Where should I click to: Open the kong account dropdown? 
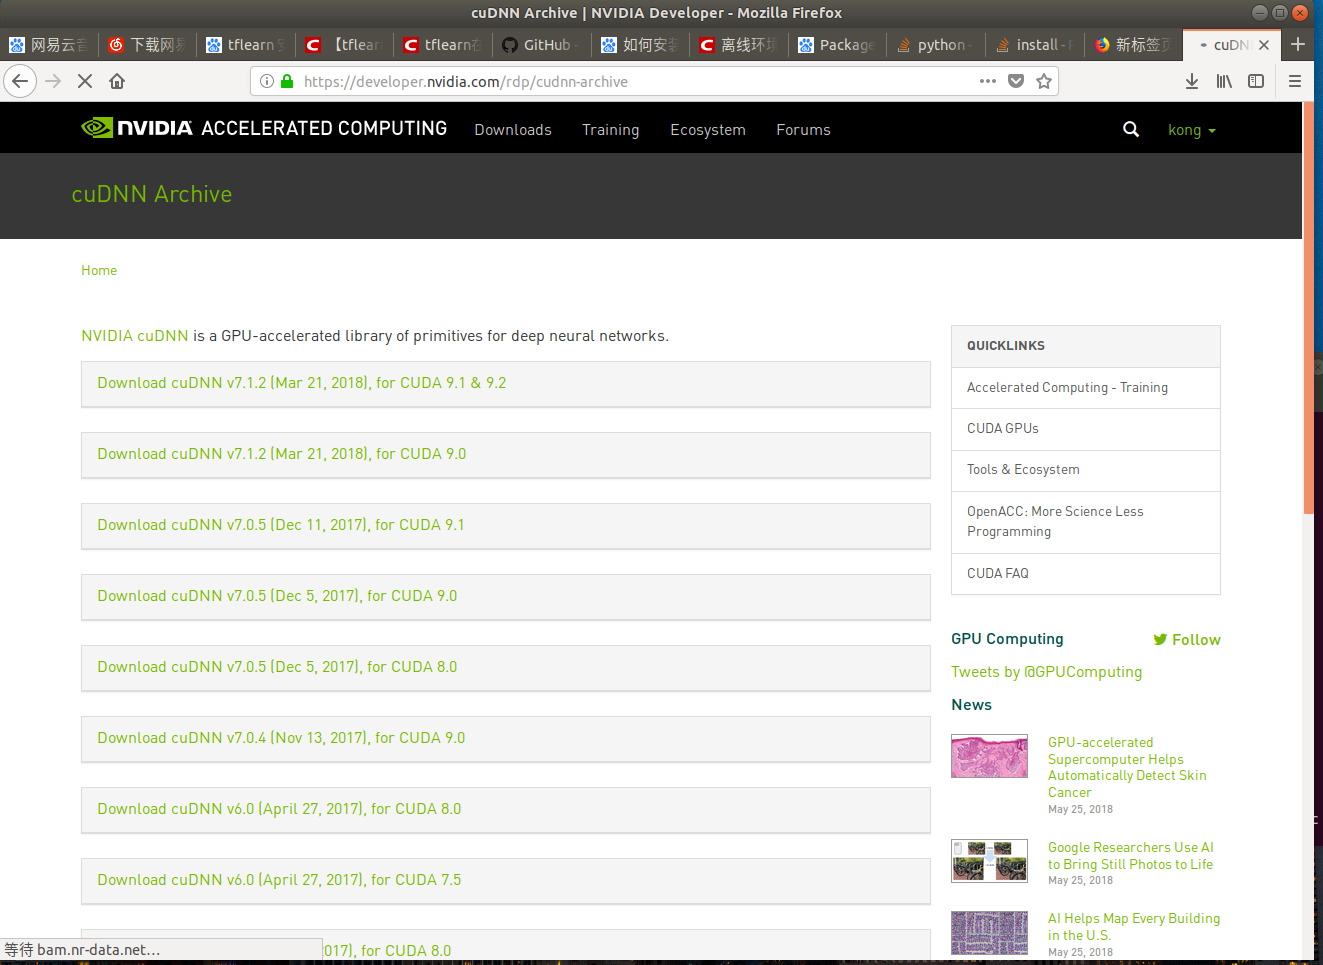pyautogui.click(x=1192, y=130)
